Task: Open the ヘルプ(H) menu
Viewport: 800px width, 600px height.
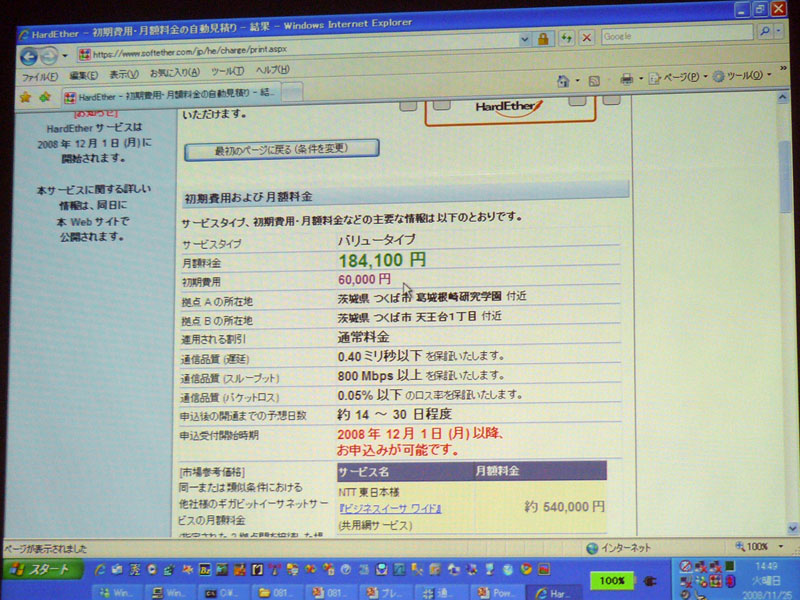Action: [x=272, y=70]
